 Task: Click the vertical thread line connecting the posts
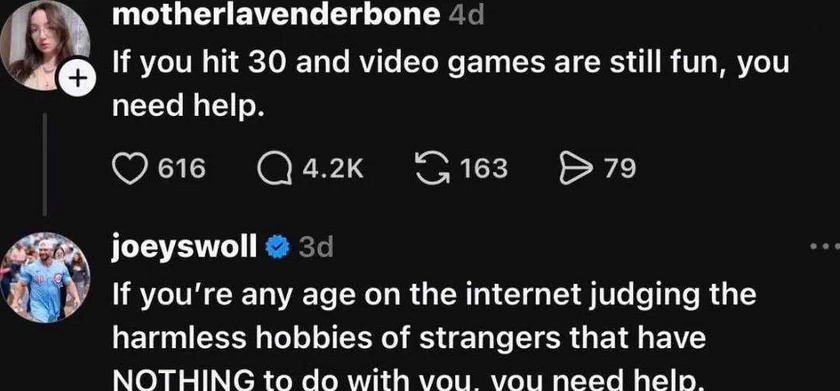click(x=45, y=164)
